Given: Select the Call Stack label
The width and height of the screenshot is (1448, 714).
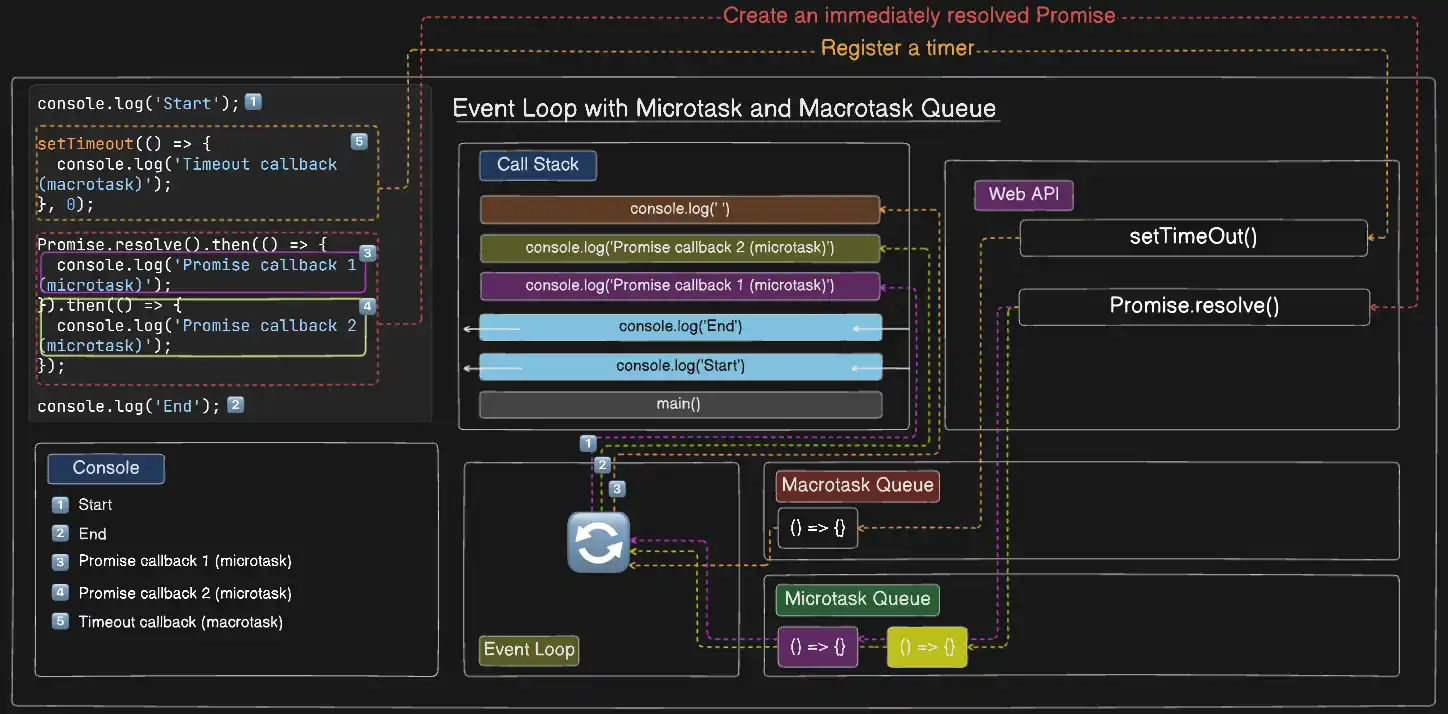Looking at the screenshot, I should pos(538,165).
